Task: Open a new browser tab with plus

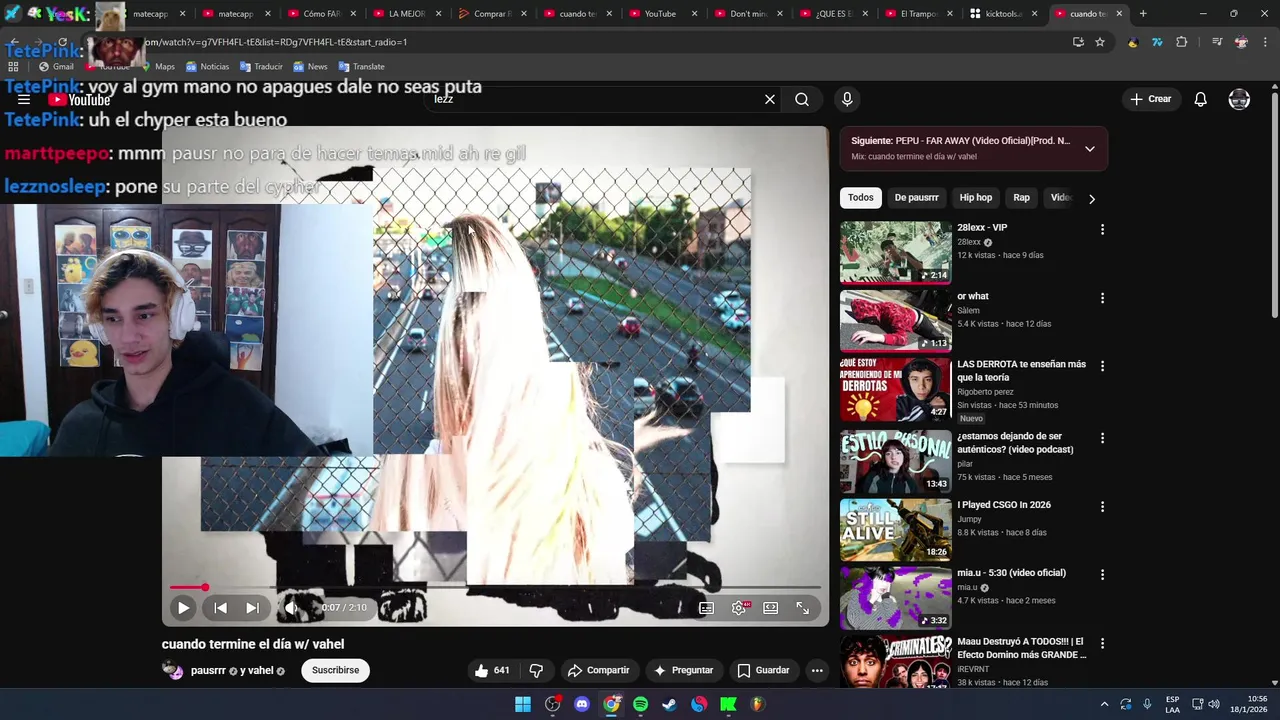Action: [x=1143, y=14]
